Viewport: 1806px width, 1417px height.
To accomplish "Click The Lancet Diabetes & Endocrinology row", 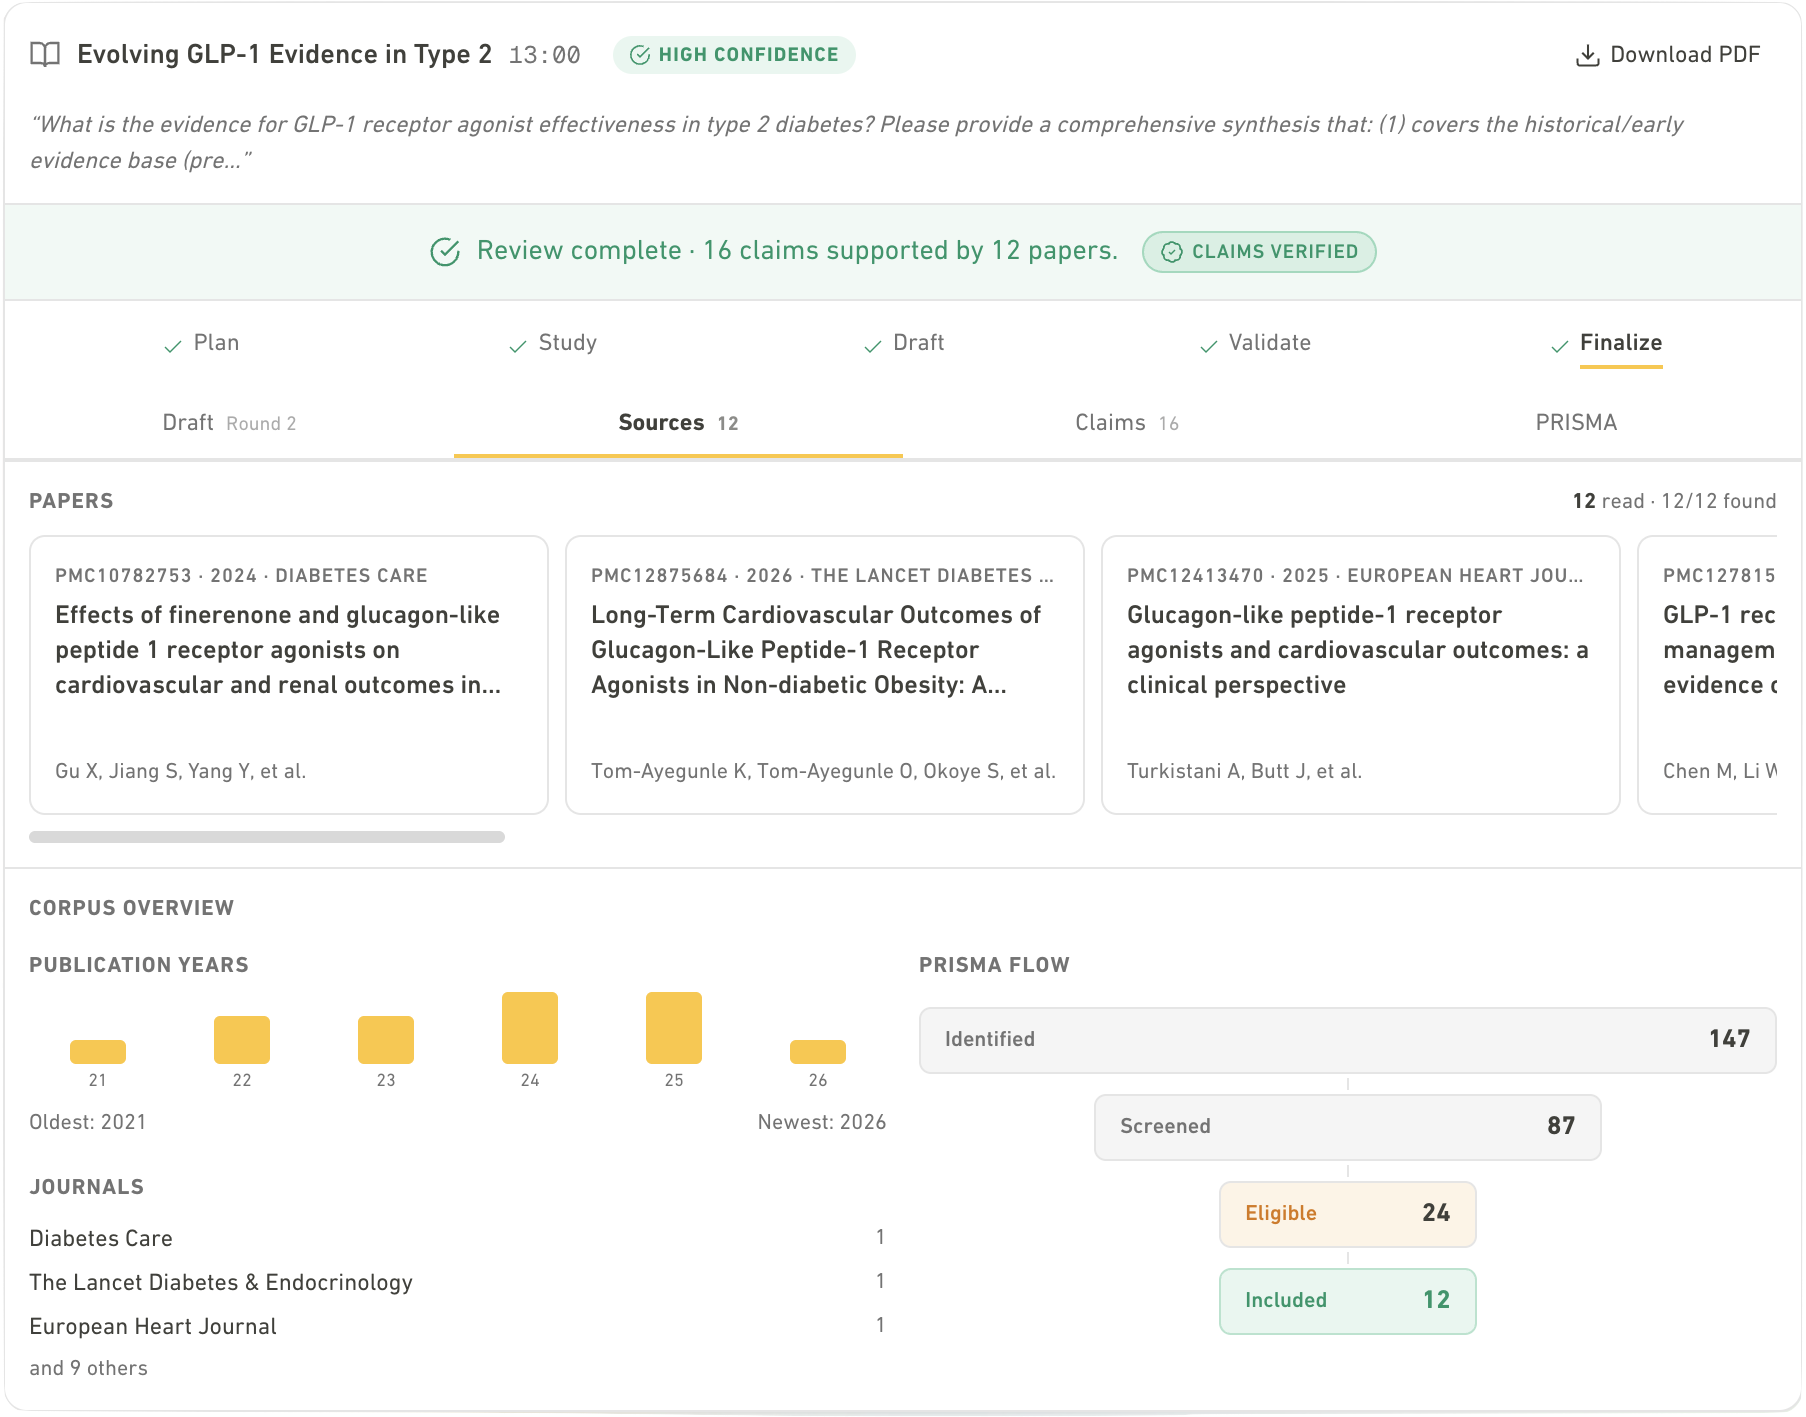I will click(x=457, y=1282).
